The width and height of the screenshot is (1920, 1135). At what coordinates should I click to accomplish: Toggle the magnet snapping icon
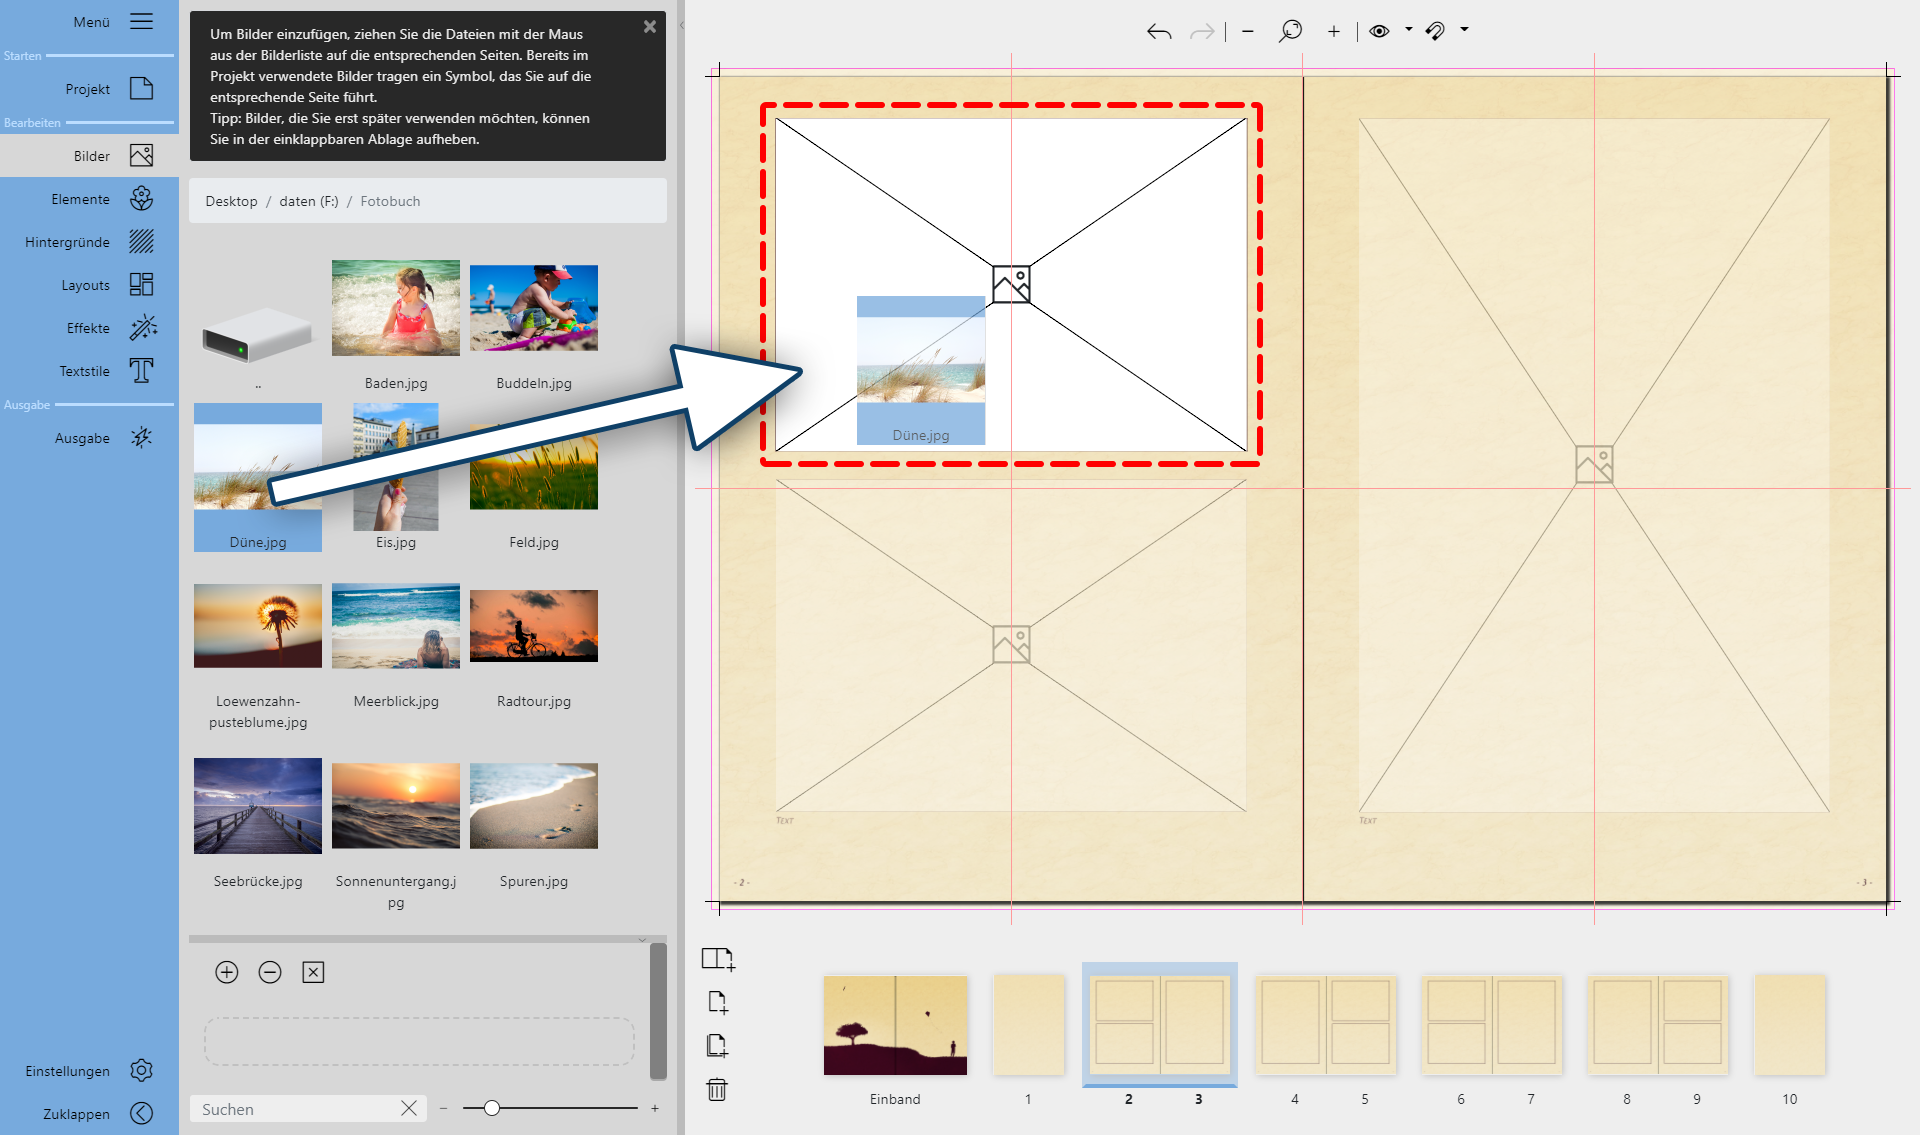coord(1435,31)
